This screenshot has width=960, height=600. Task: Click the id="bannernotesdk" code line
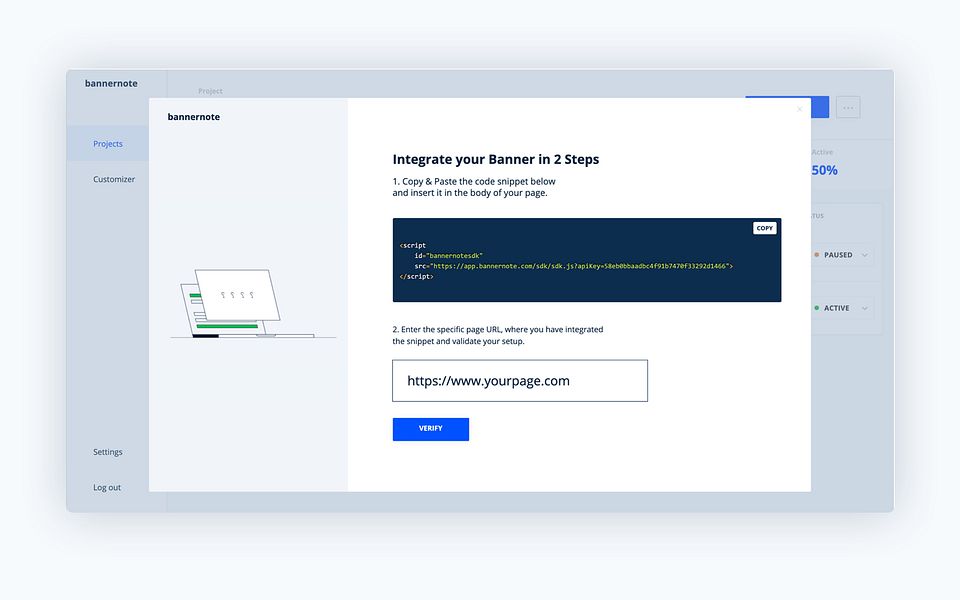coord(448,256)
